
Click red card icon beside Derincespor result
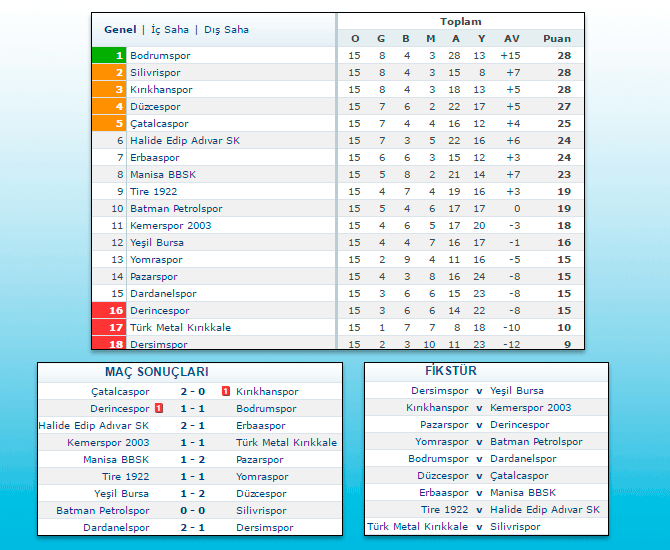pyautogui.click(x=159, y=409)
